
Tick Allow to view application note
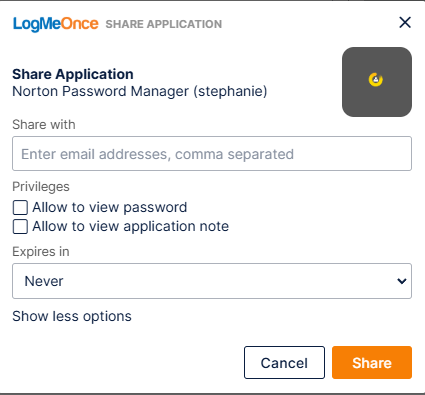tap(20, 226)
